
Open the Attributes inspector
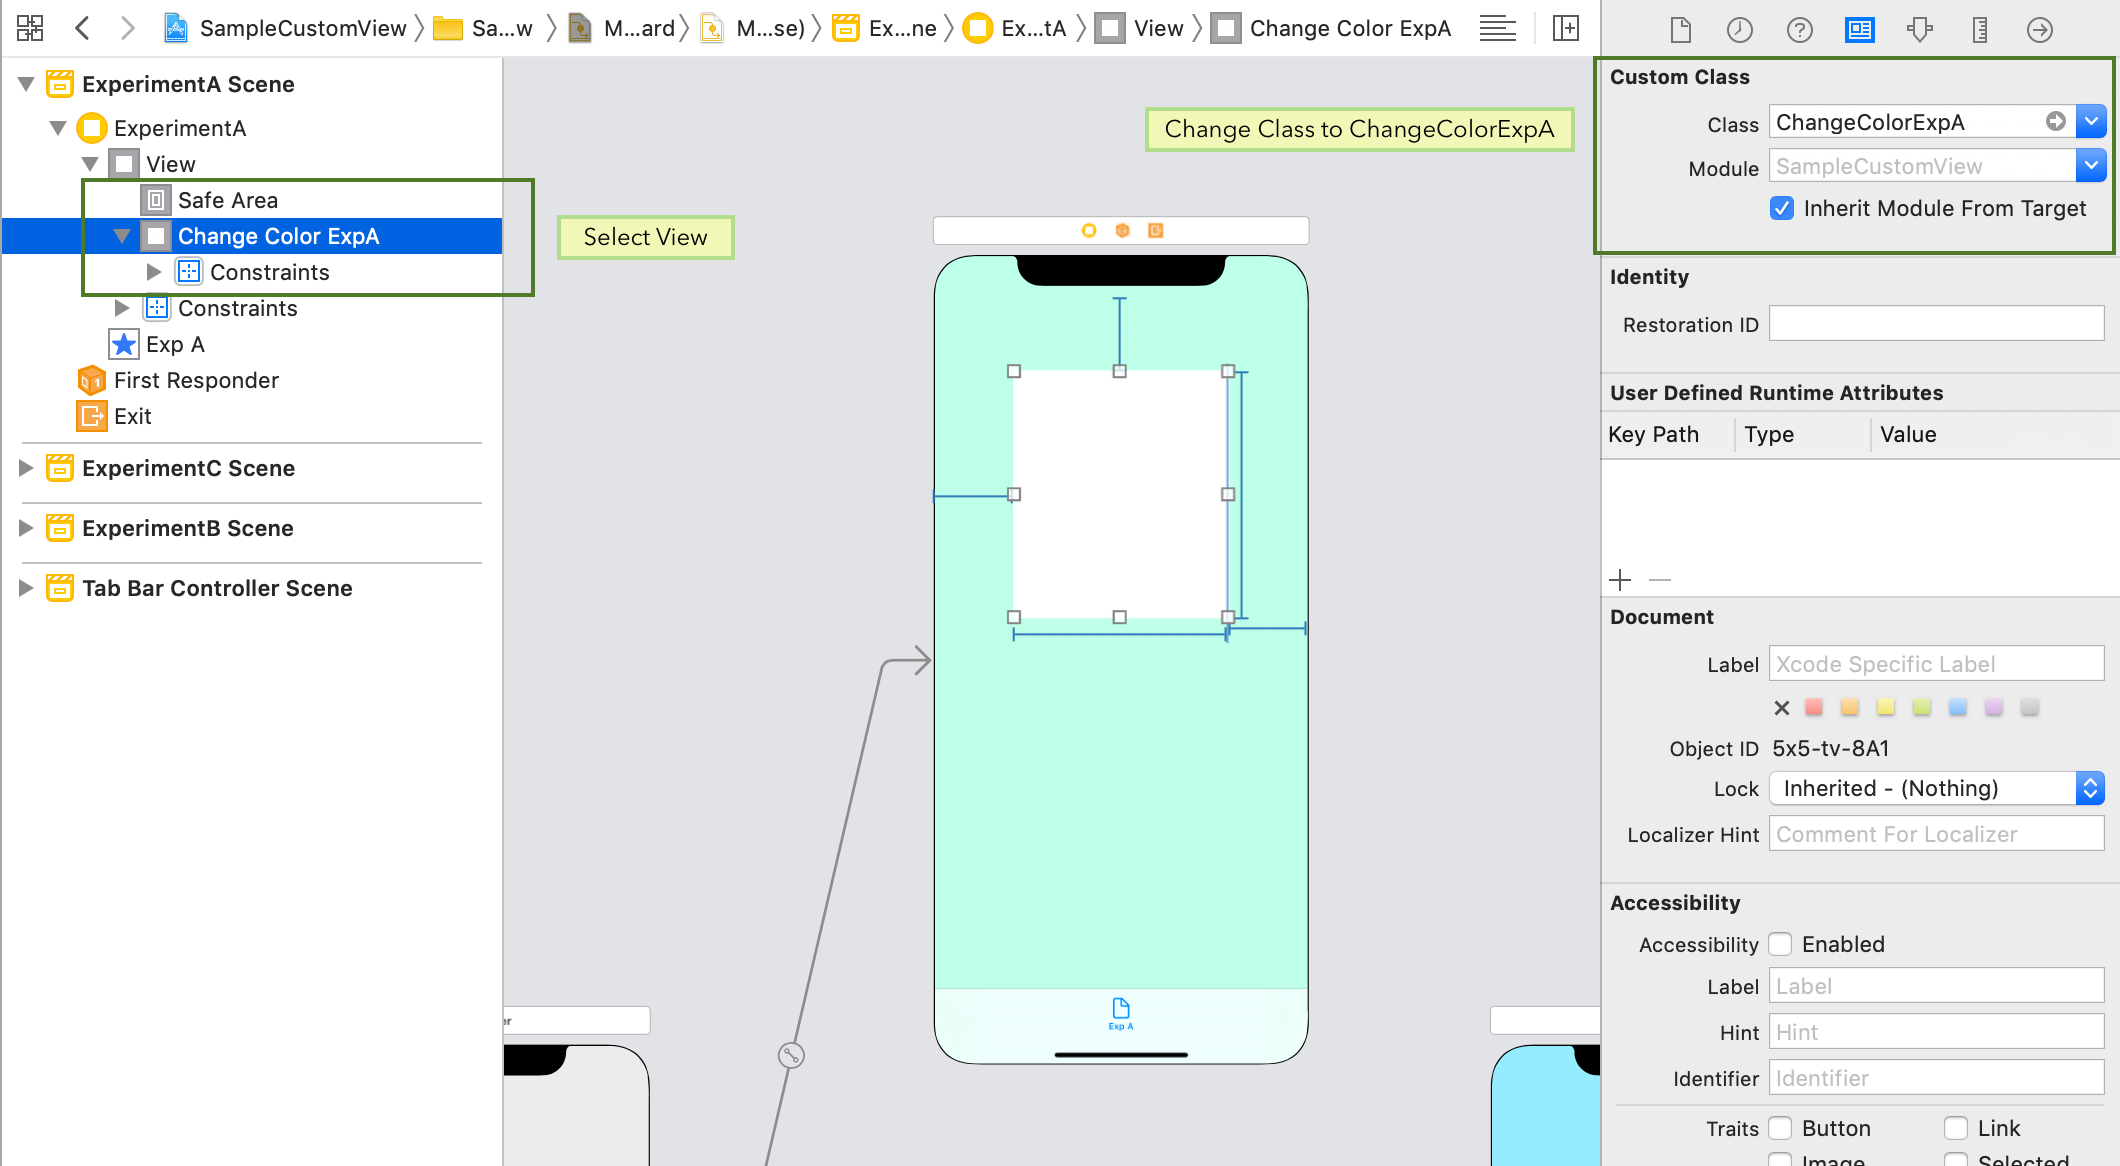[x=1920, y=29]
